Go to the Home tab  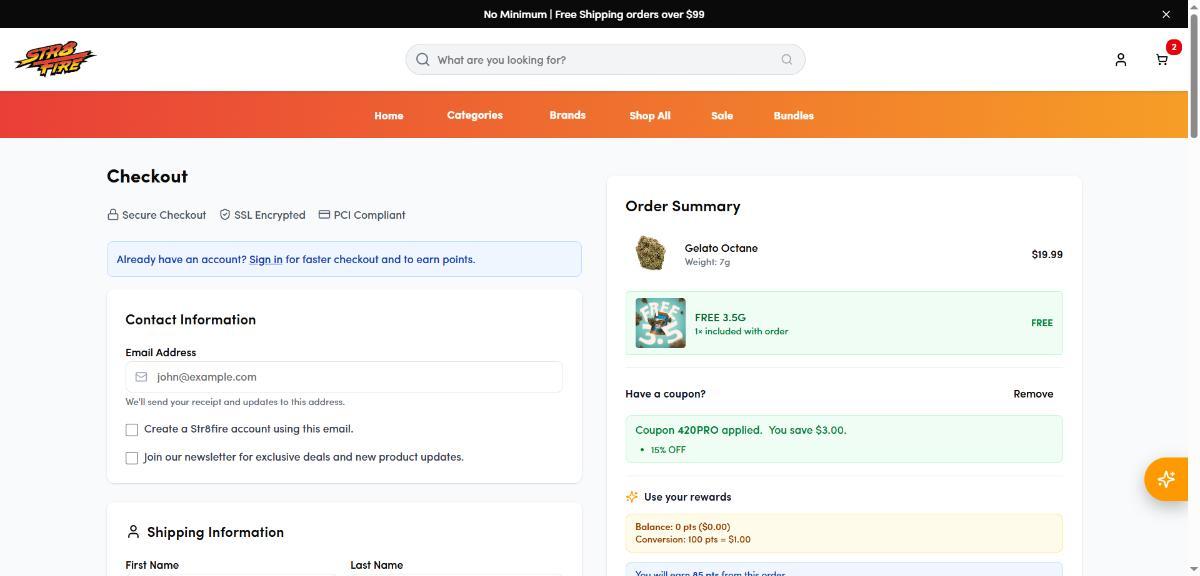point(388,116)
